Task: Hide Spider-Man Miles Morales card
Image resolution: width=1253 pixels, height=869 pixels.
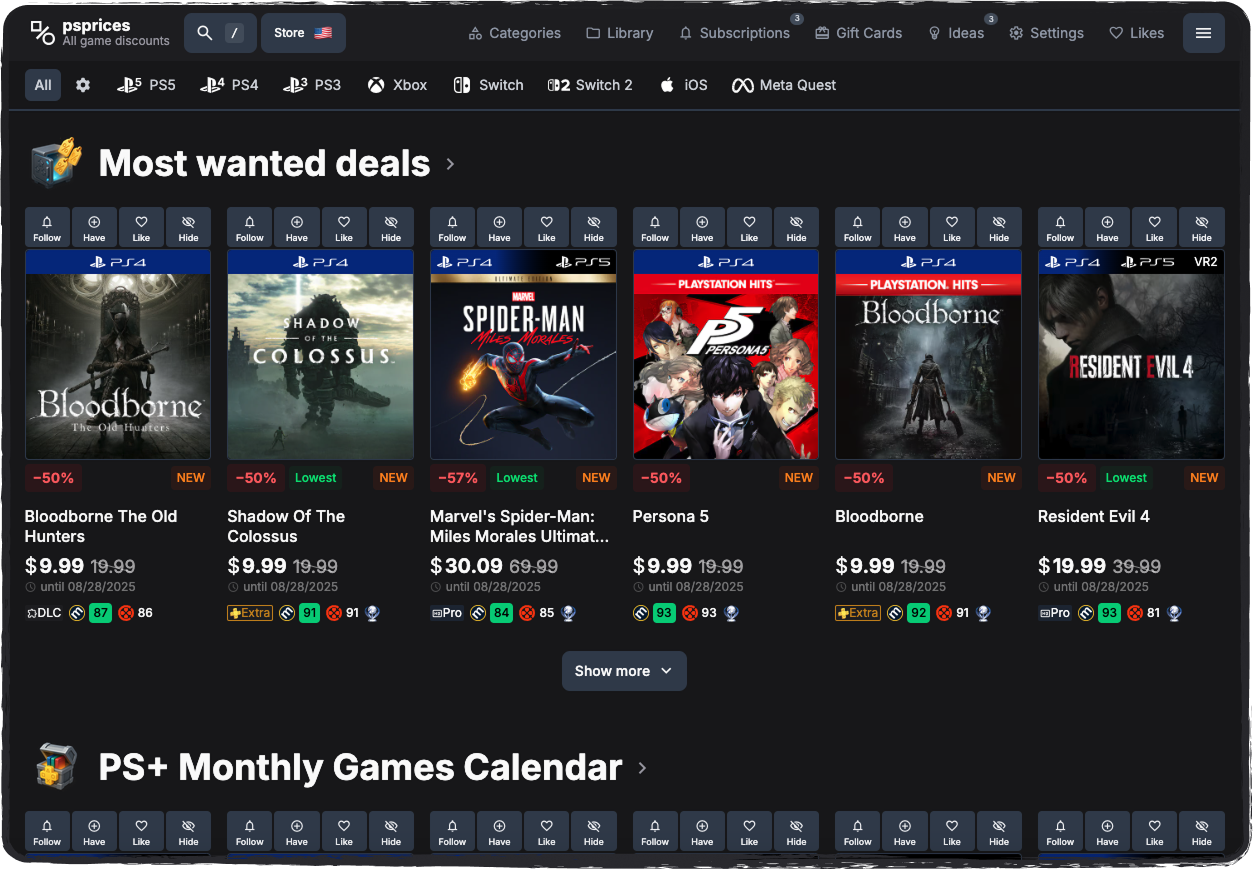Action: [x=594, y=227]
